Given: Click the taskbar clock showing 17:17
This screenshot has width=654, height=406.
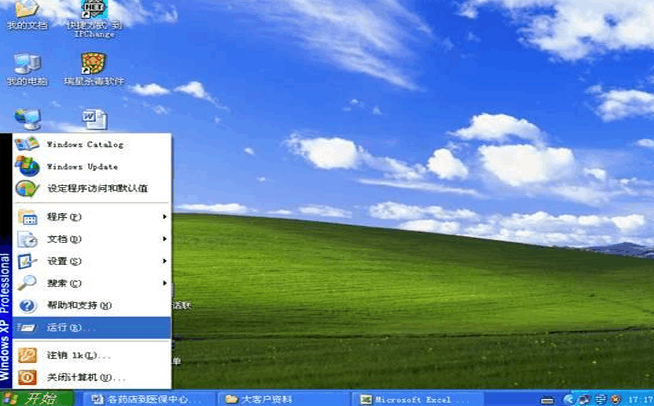Looking at the screenshot, I should pyautogui.click(x=641, y=400).
